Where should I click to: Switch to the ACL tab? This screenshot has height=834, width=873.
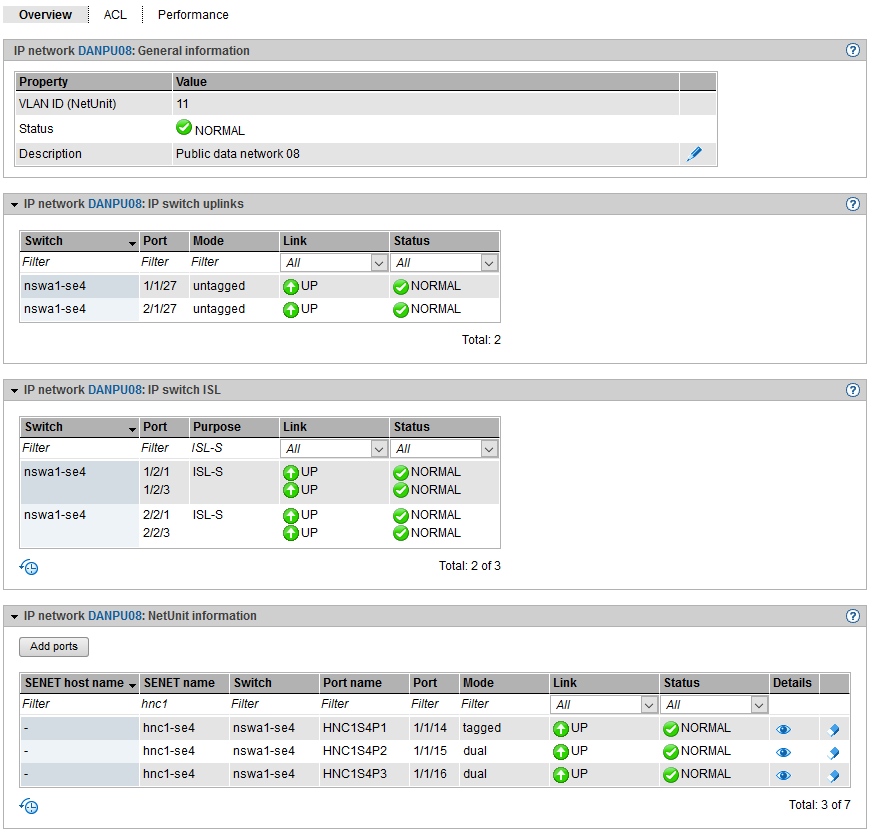[115, 14]
